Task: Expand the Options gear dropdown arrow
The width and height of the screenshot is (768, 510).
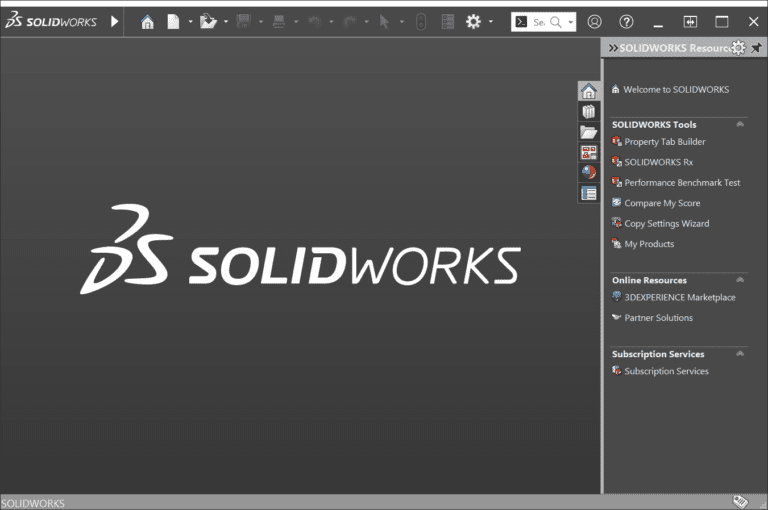Action: click(x=491, y=22)
